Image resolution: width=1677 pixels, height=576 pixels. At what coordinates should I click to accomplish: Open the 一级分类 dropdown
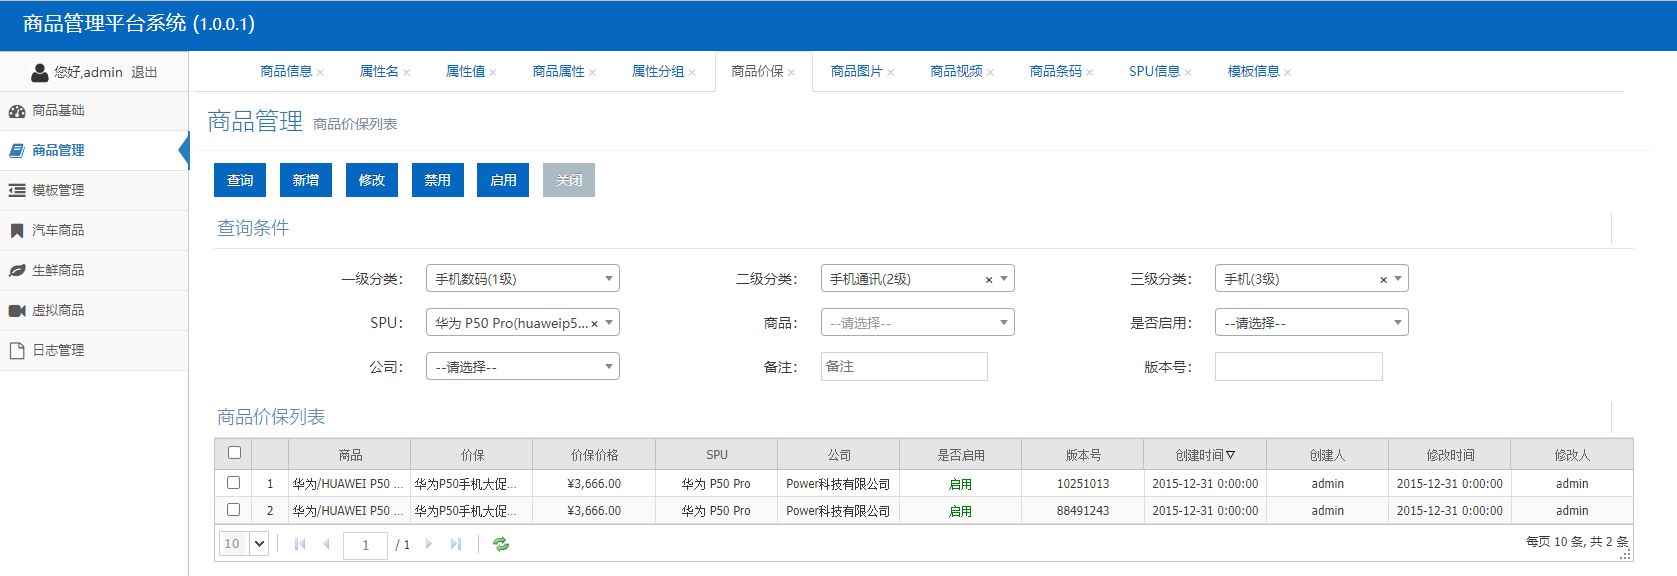[x=523, y=278]
